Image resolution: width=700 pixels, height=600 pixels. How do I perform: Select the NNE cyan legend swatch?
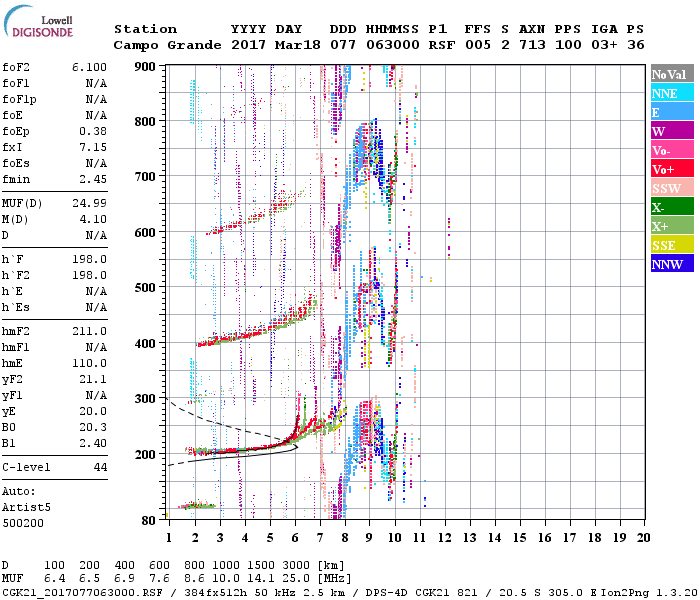click(672, 93)
